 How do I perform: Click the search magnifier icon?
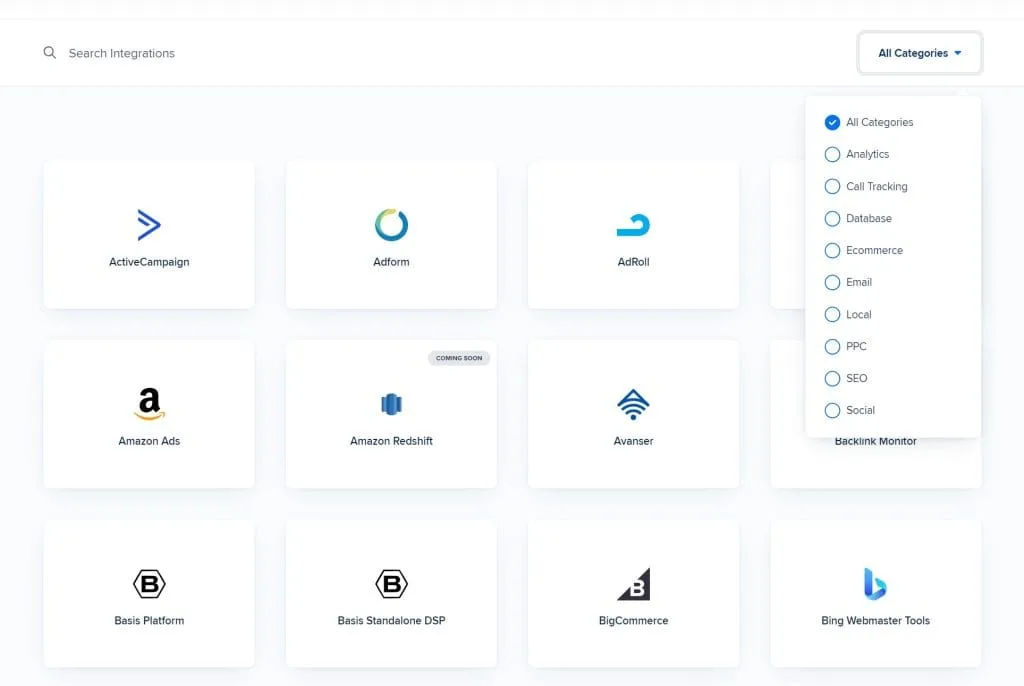[50, 52]
